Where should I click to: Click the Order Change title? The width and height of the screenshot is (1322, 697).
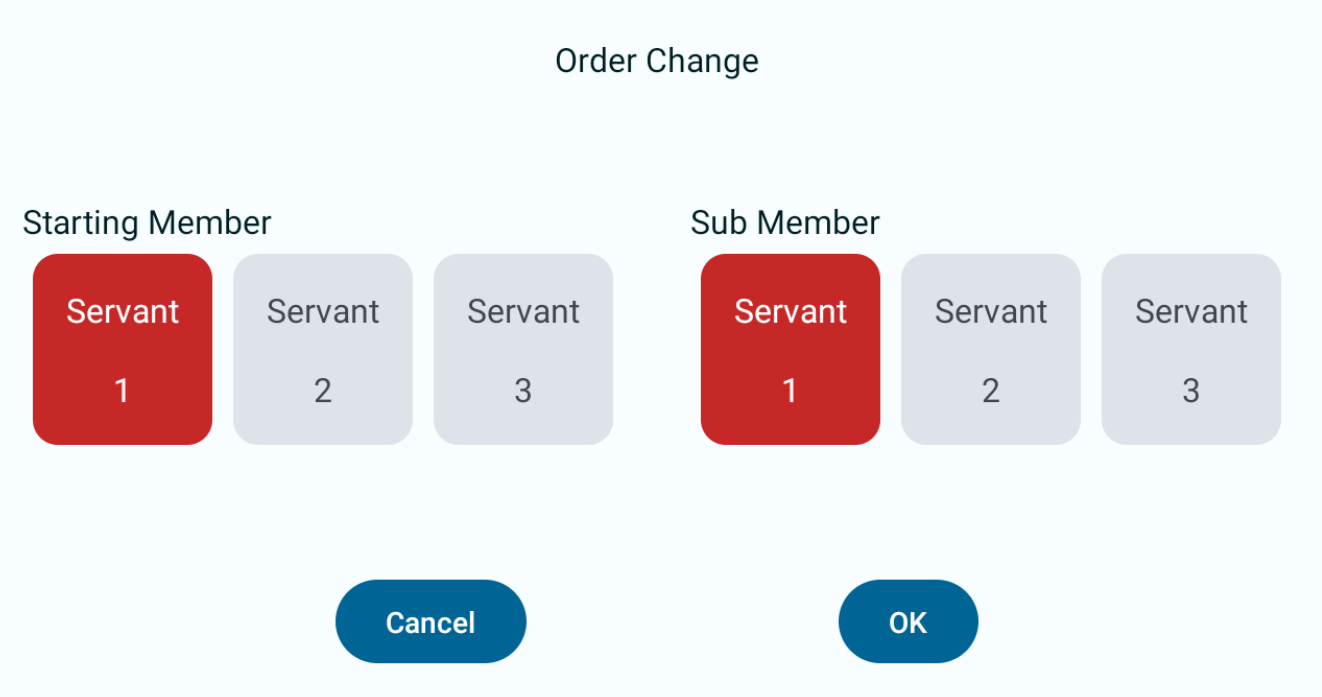[x=656, y=61]
